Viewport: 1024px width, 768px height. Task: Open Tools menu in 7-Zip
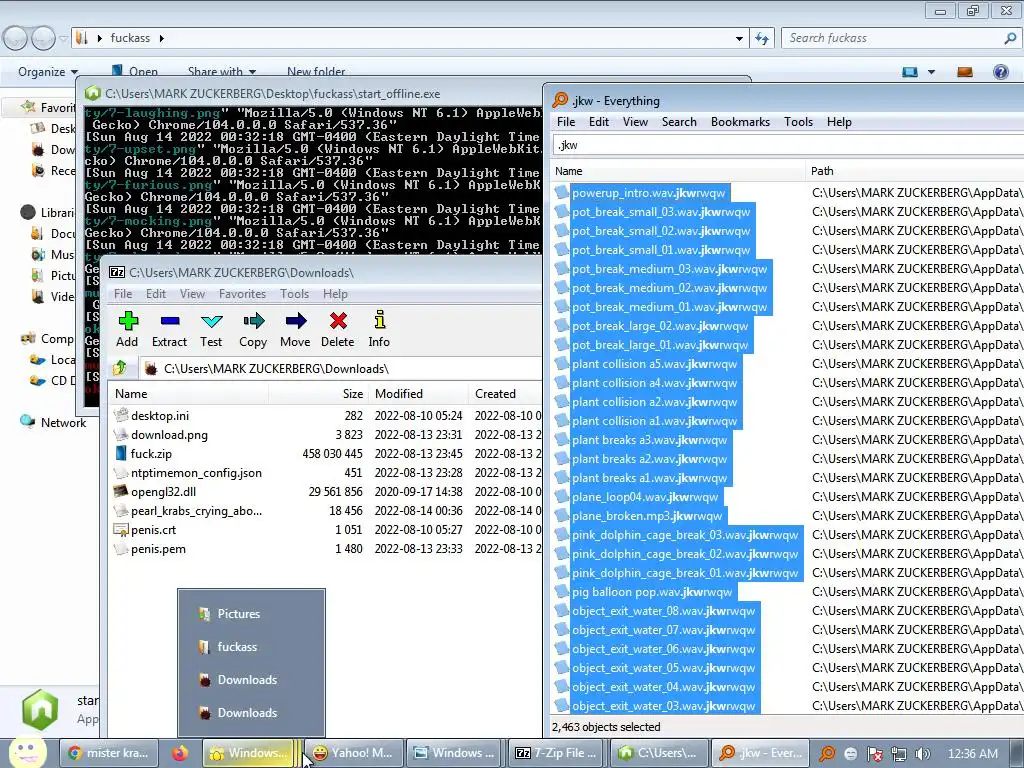pos(295,294)
